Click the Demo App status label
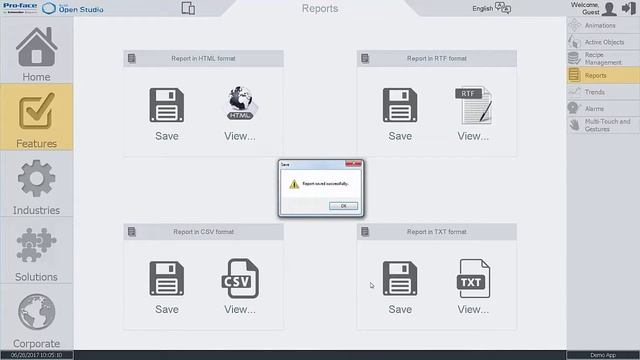 coord(603,355)
